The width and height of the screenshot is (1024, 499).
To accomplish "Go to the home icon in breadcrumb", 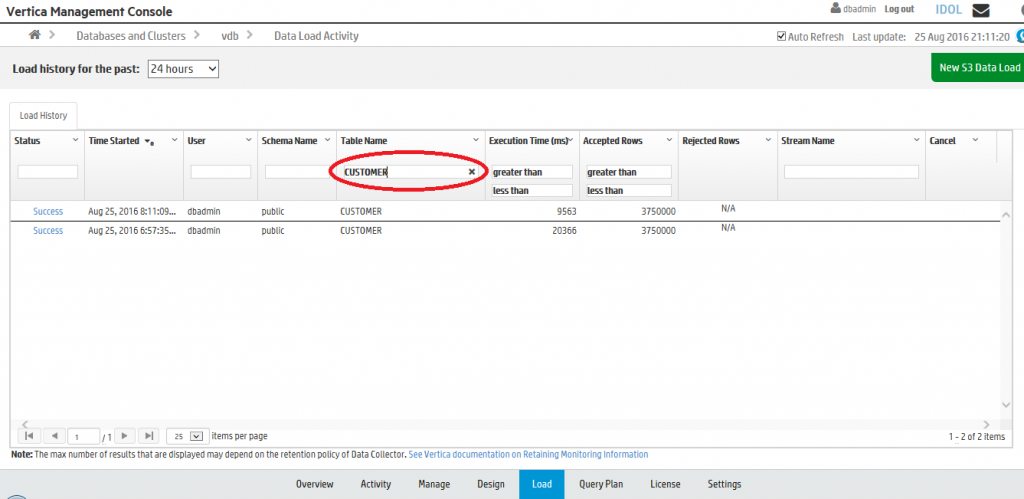I will click(35, 35).
